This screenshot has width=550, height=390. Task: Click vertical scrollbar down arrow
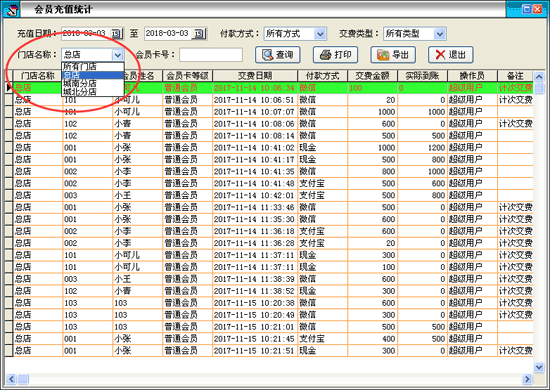click(x=539, y=367)
